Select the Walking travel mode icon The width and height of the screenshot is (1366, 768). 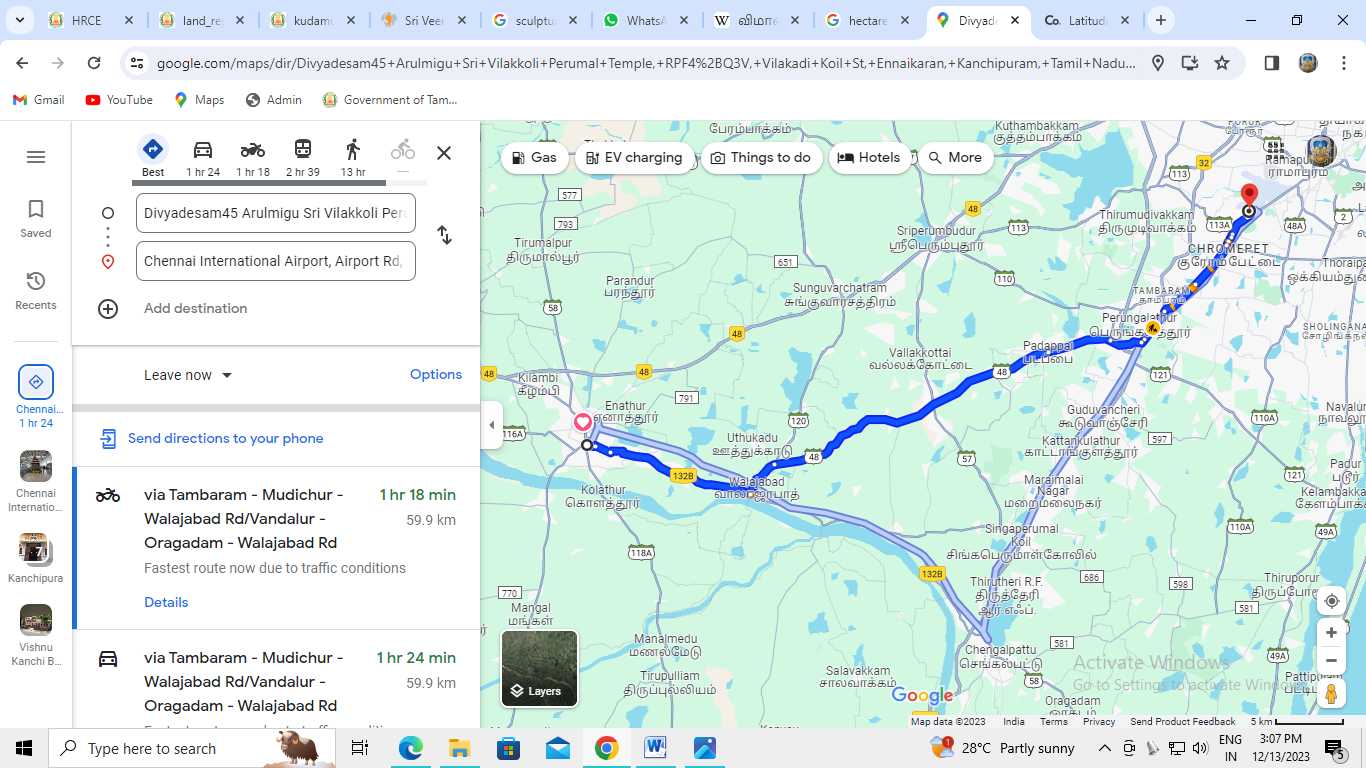[352, 151]
